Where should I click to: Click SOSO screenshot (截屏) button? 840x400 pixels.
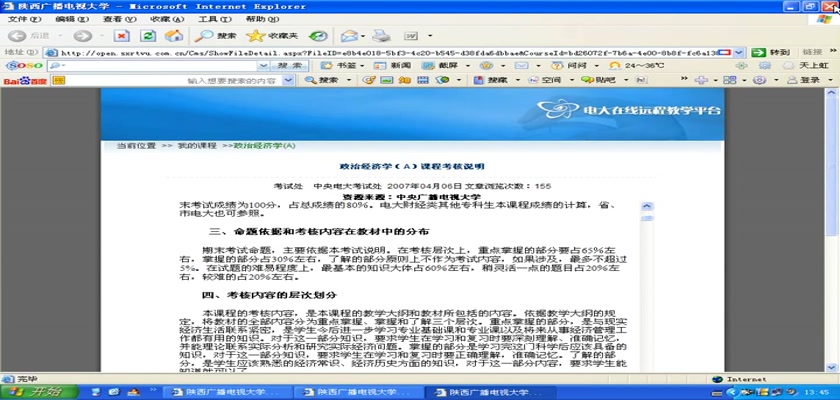pyautogui.click(x=440, y=65)
